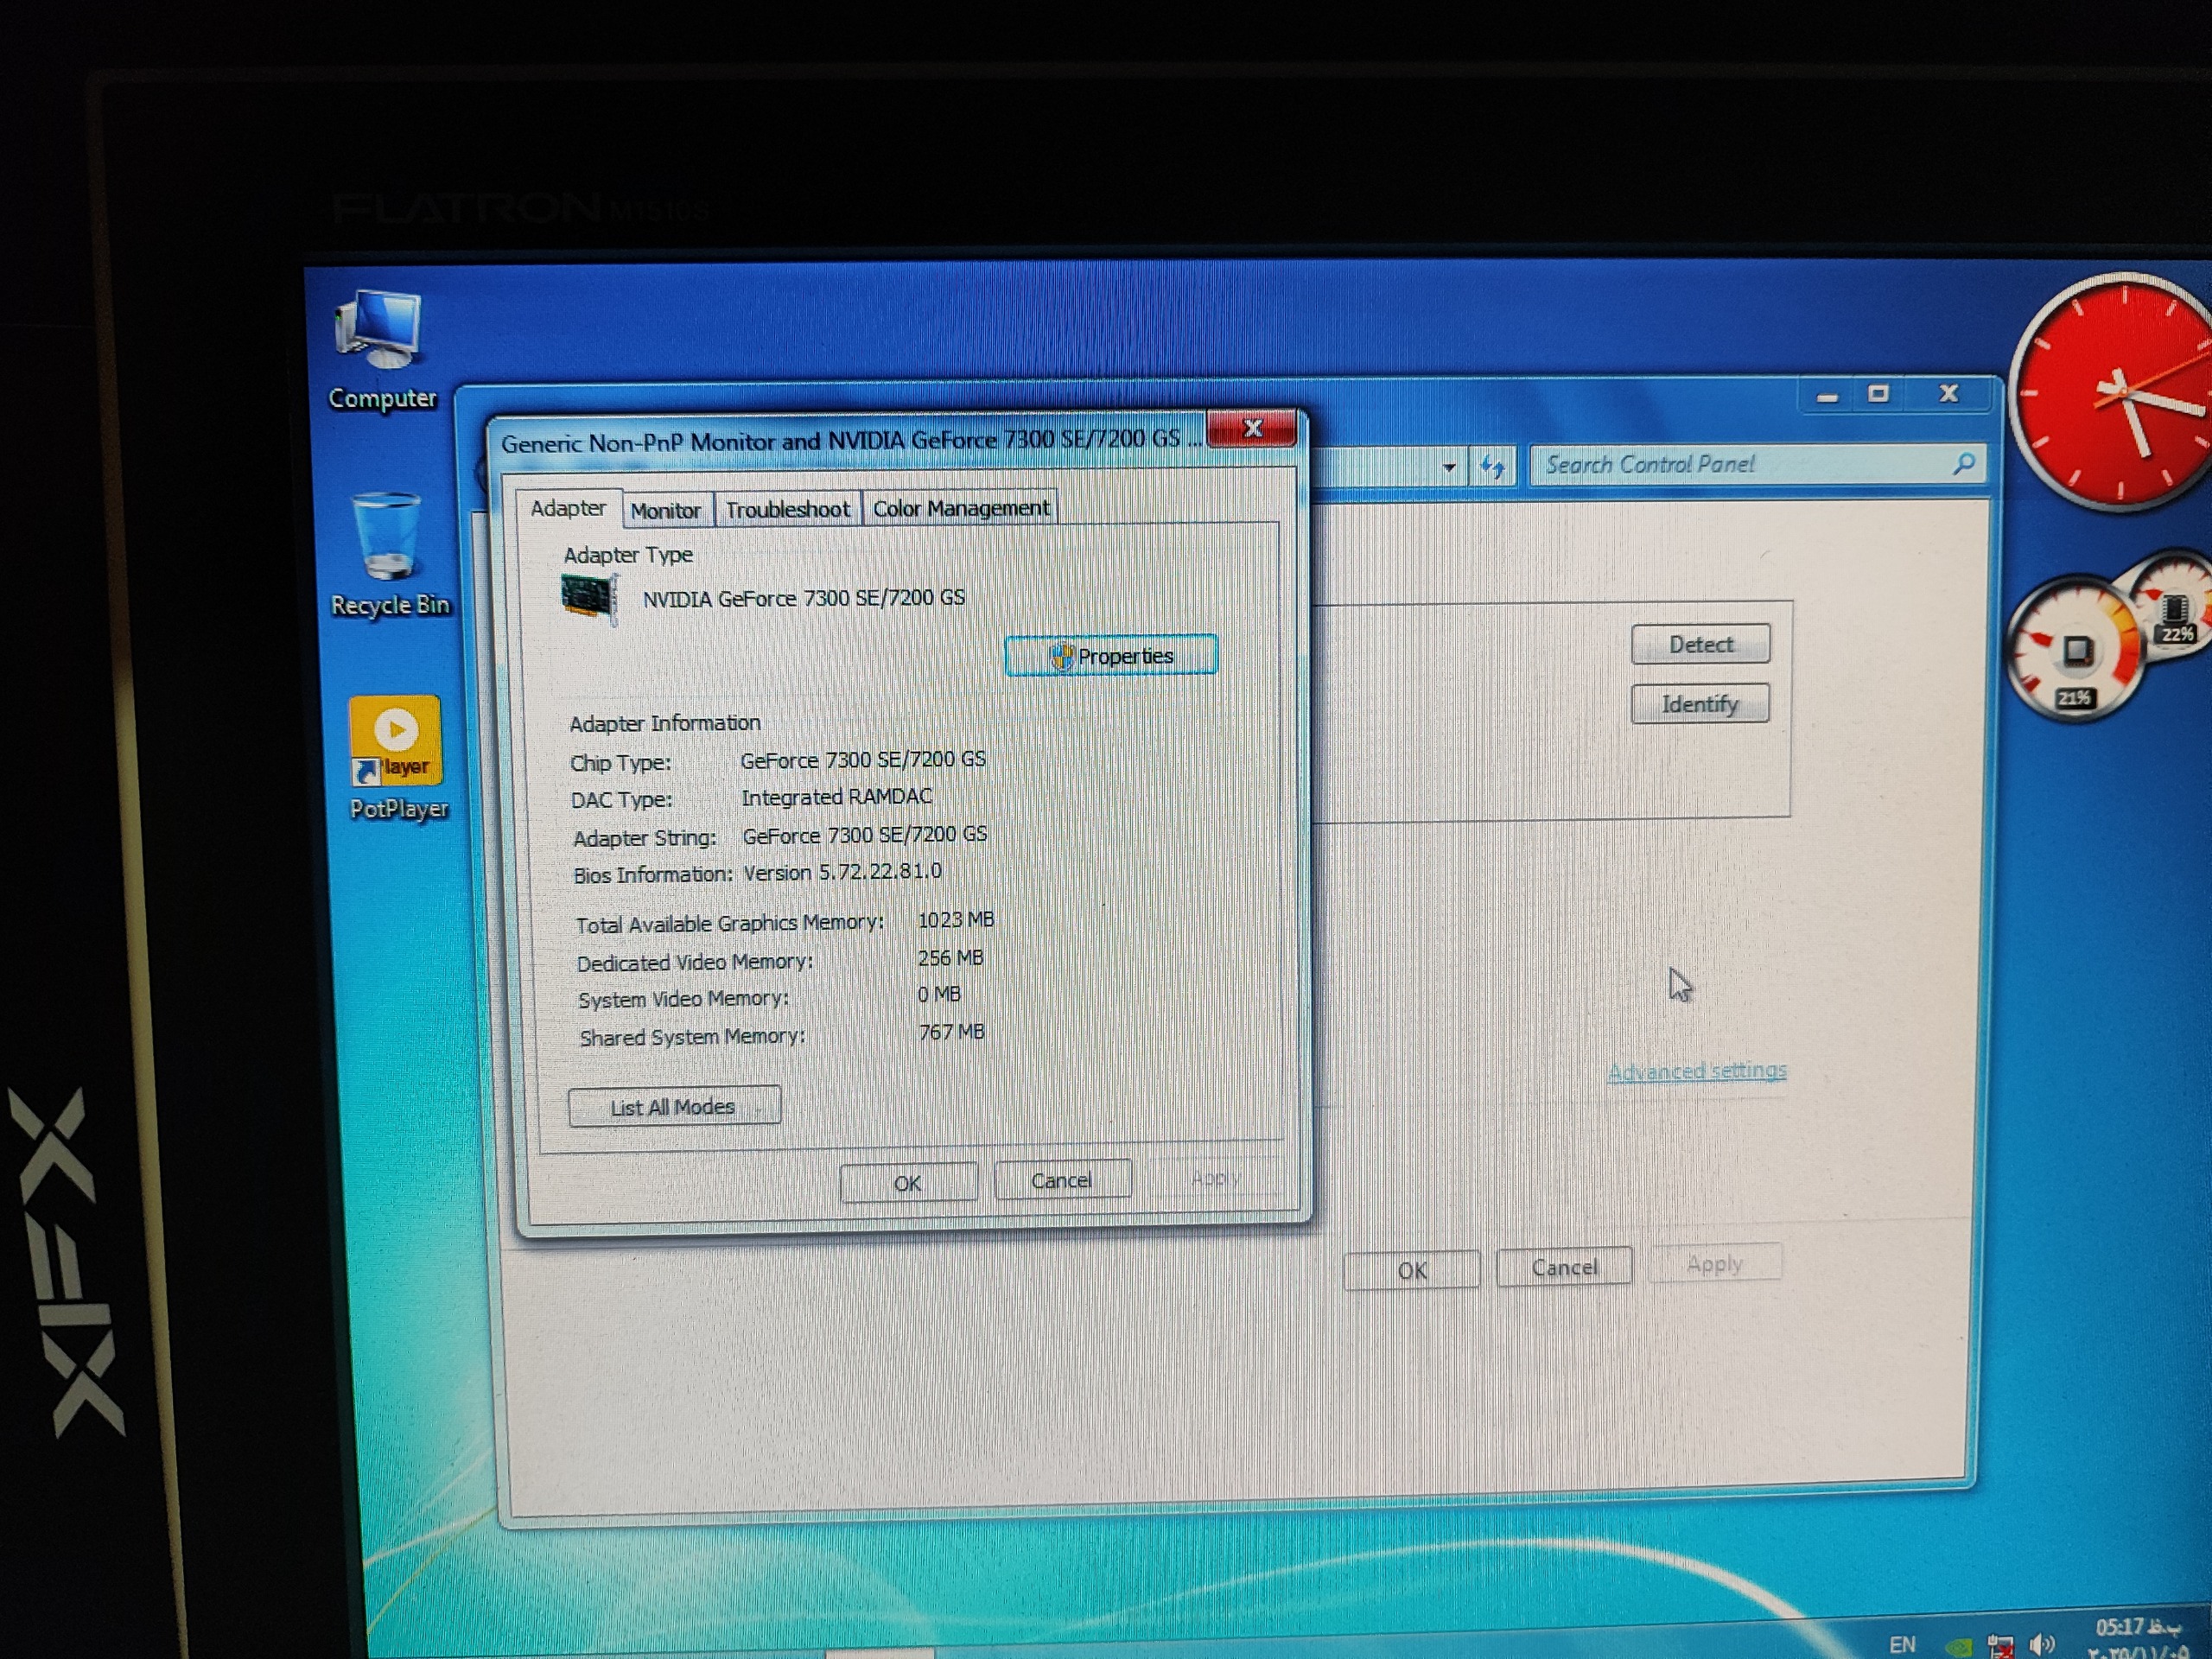Image resolution: width=2212 pixels, height=1659 pixels.
Task: Click the red analog clock gadget
Action: pyautogui.click(x=2113, y=395)
